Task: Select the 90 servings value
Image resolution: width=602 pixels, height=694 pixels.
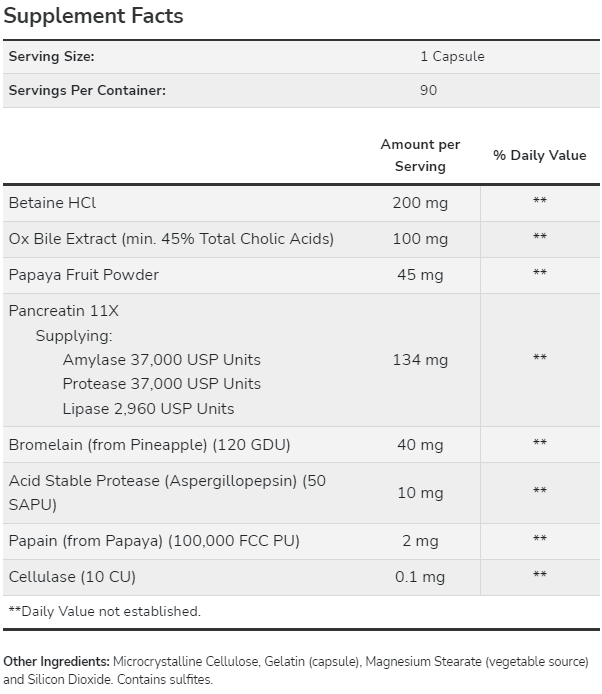Action: coord(428,90)
